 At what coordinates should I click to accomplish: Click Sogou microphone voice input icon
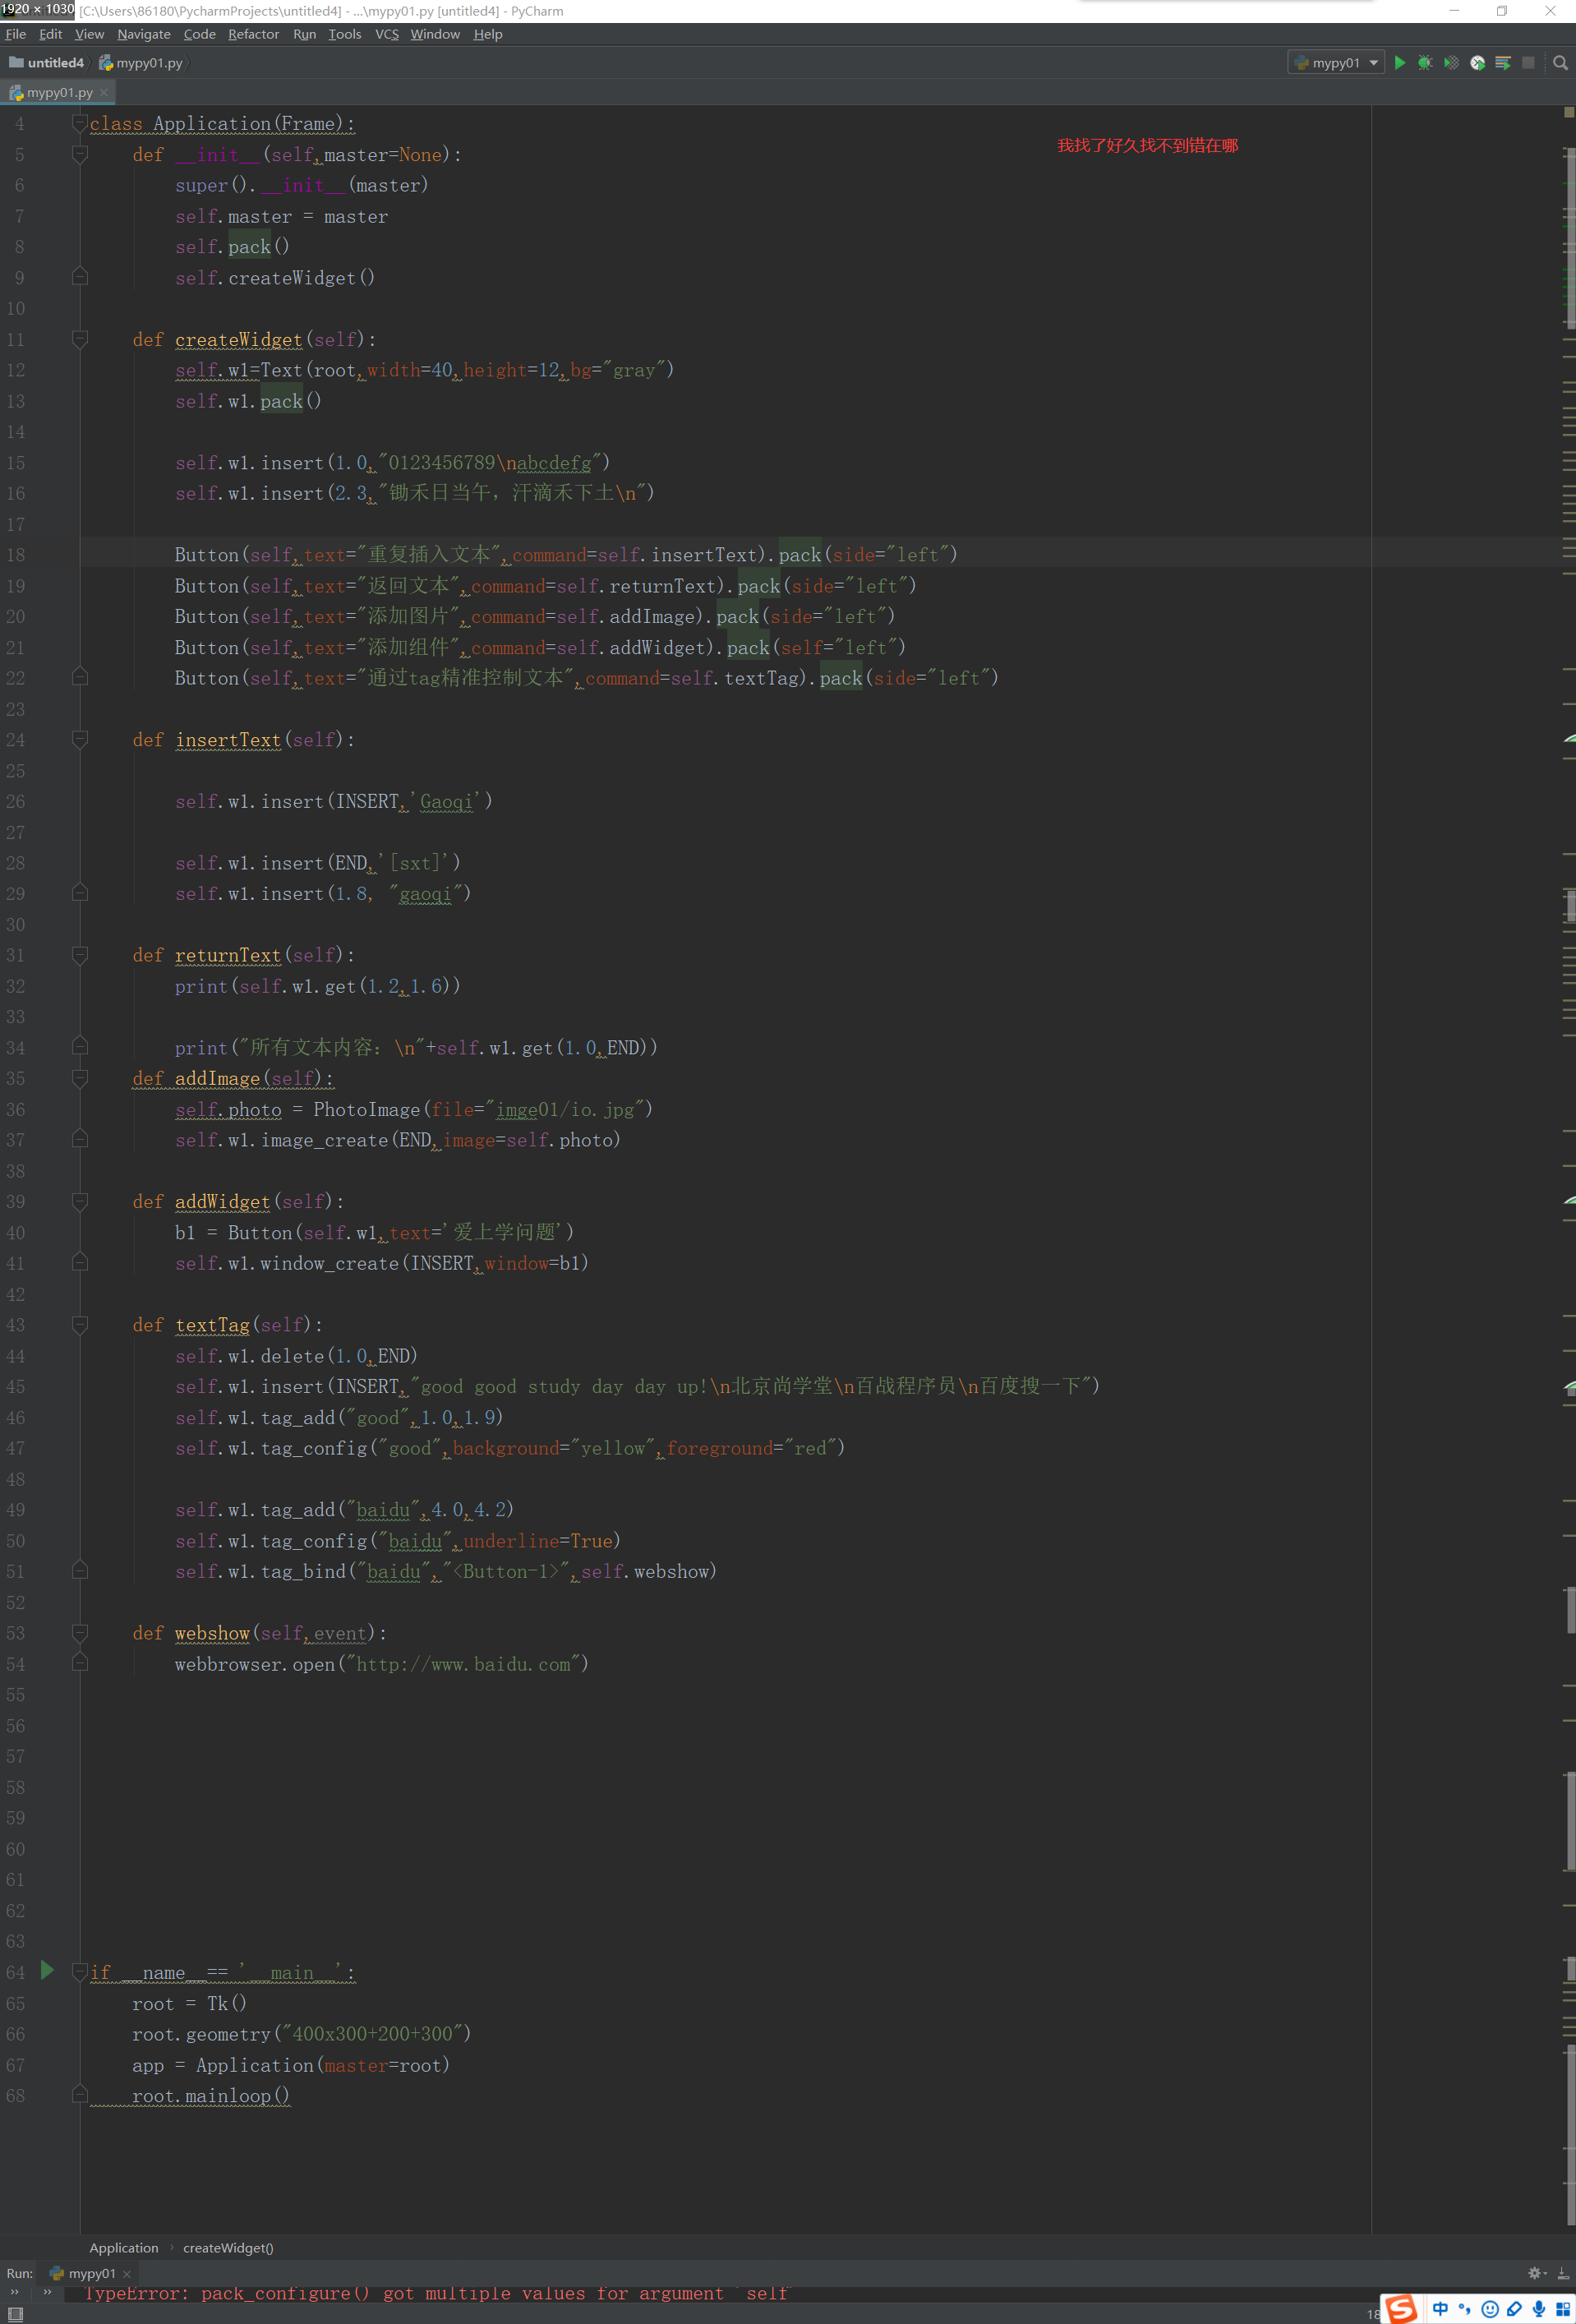pyautogui.click(x=1539, y=2309)
